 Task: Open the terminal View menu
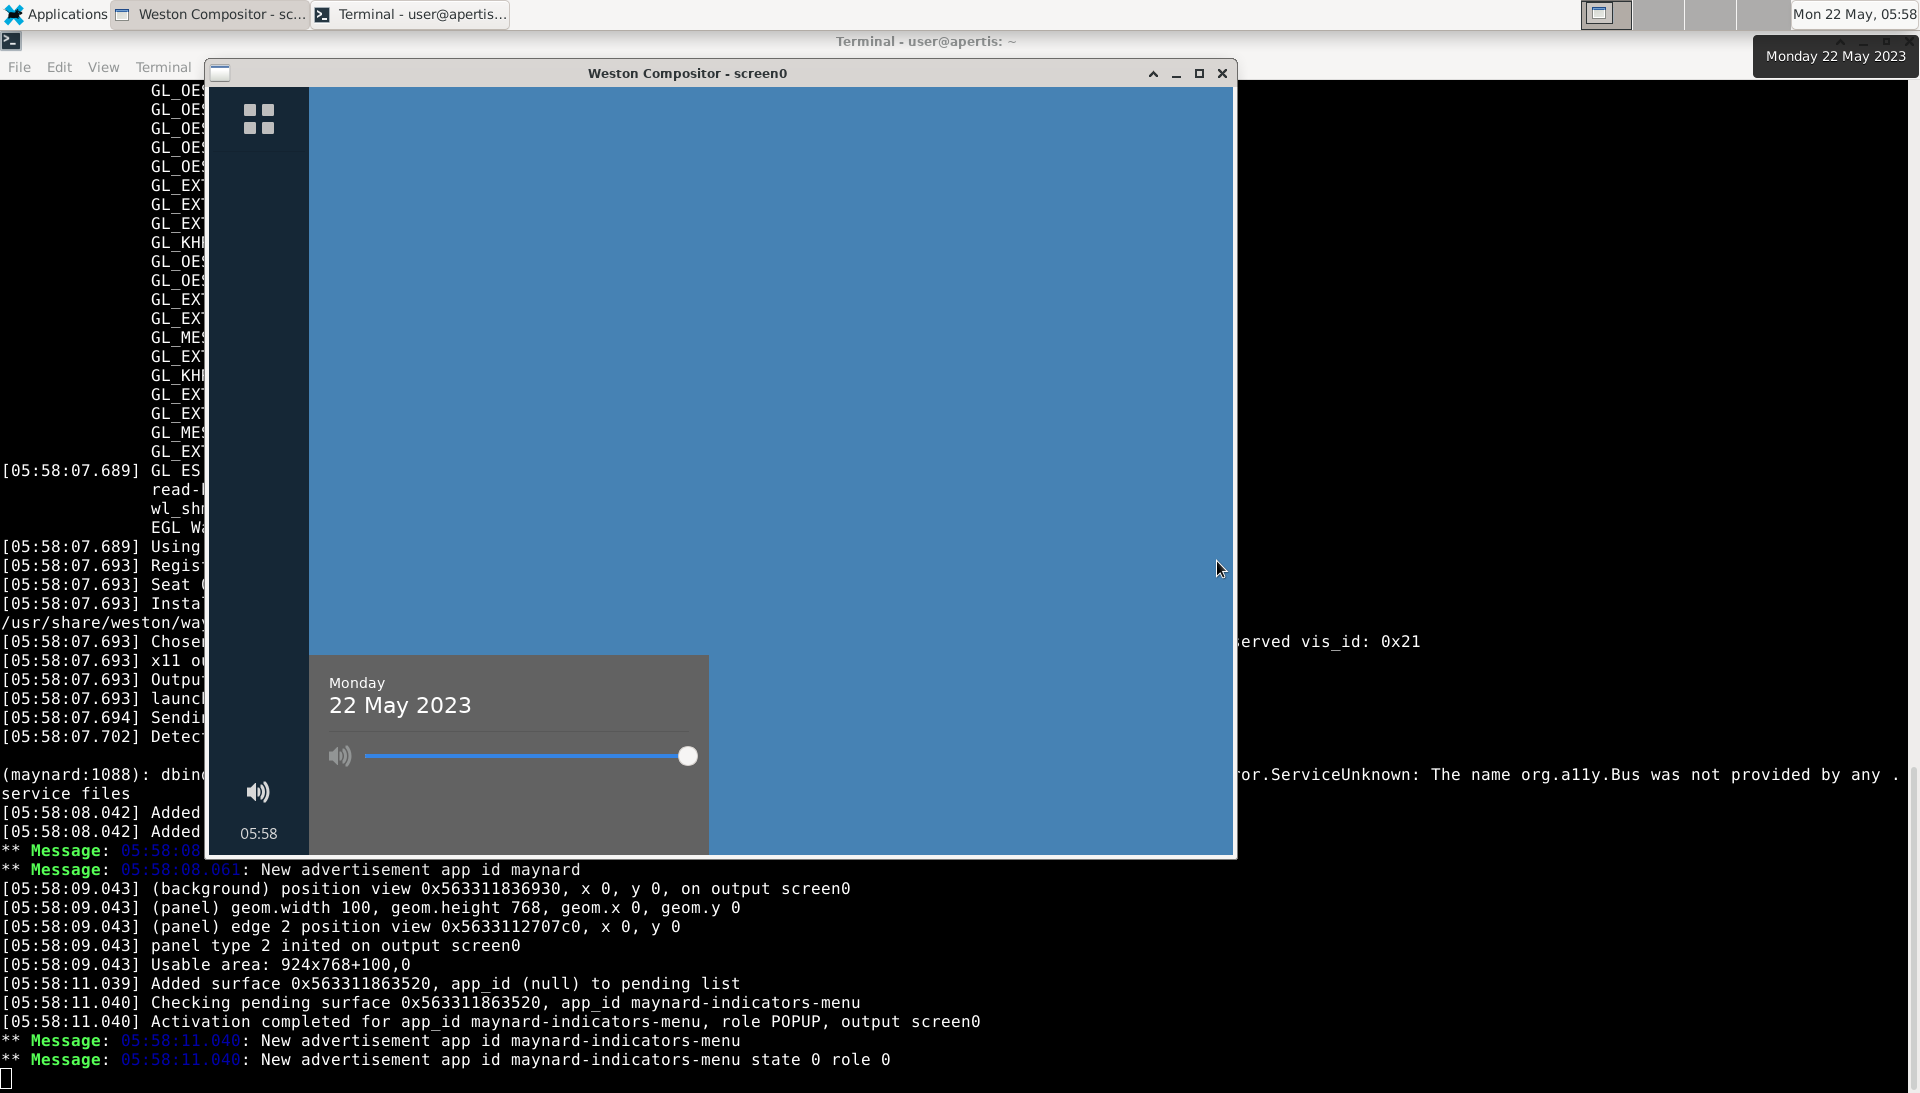point(103,67)
